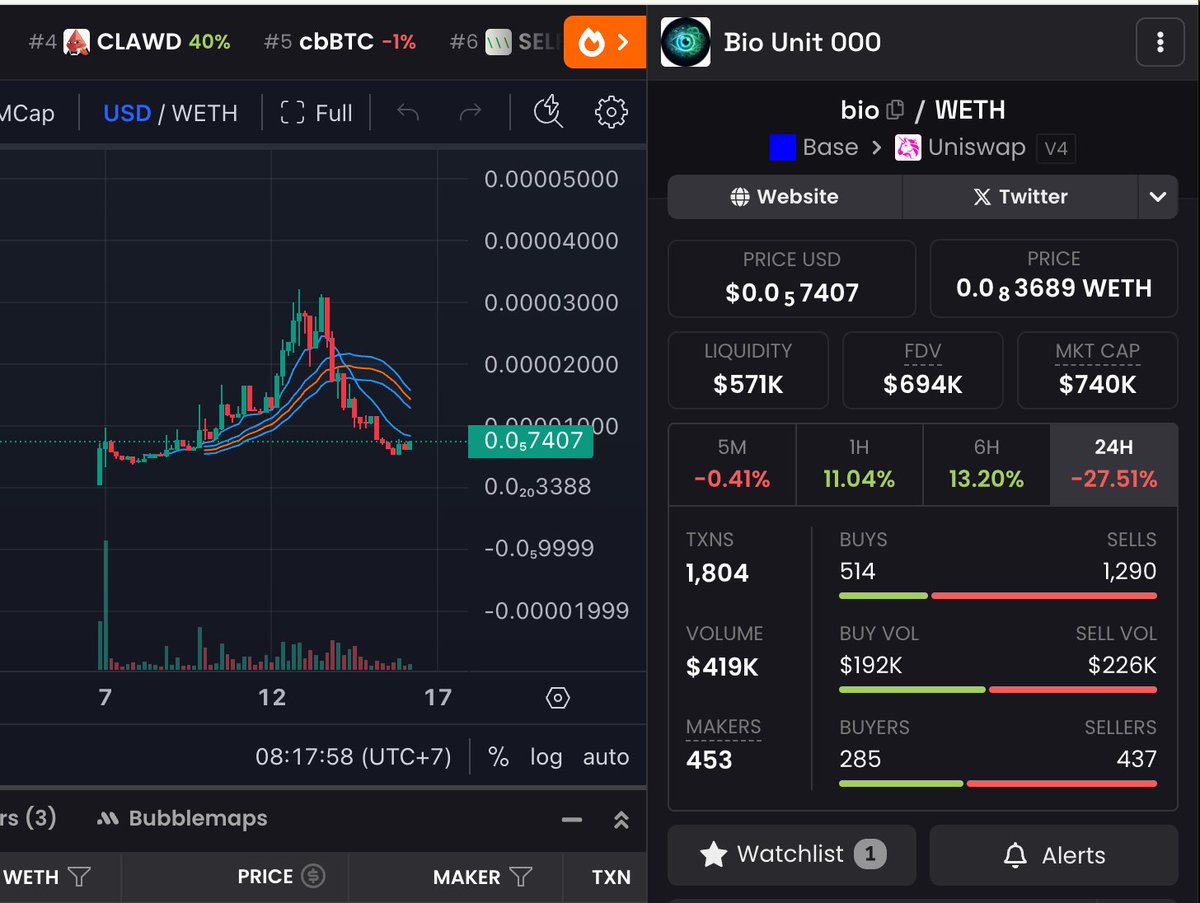Open price Alerts button
The height and width of the screenshot is (903, 1200).
coord(1054,855)
